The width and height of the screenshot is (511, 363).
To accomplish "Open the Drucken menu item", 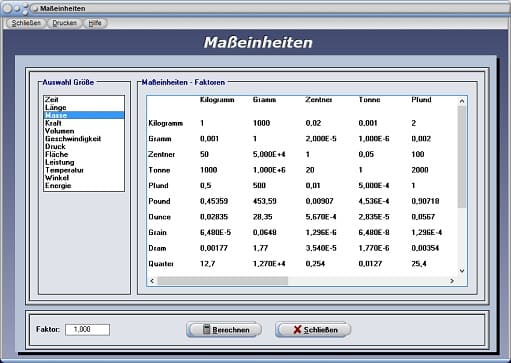I will 64,23.
